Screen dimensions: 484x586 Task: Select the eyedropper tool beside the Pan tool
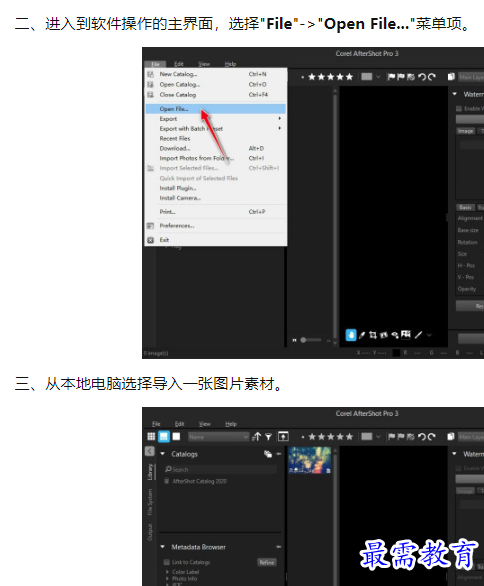click(362, 335)
